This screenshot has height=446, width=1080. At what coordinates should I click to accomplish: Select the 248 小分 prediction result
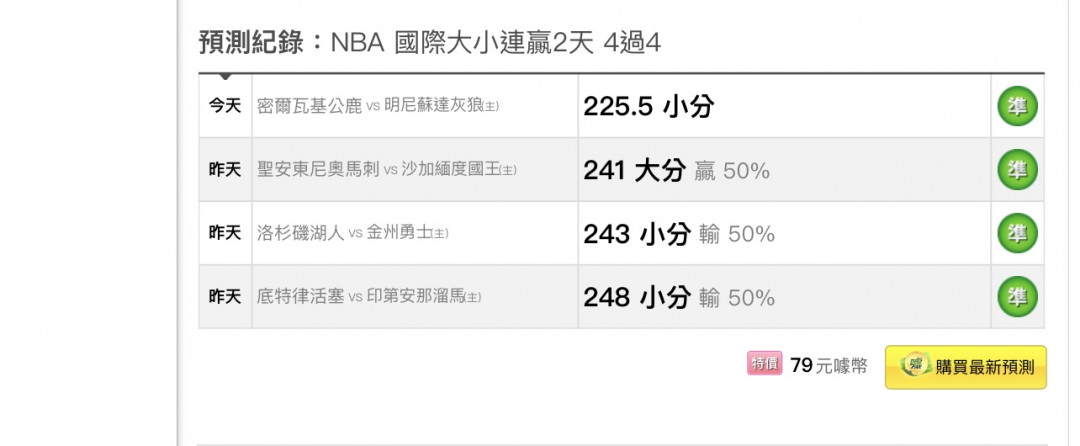(678, 297)
